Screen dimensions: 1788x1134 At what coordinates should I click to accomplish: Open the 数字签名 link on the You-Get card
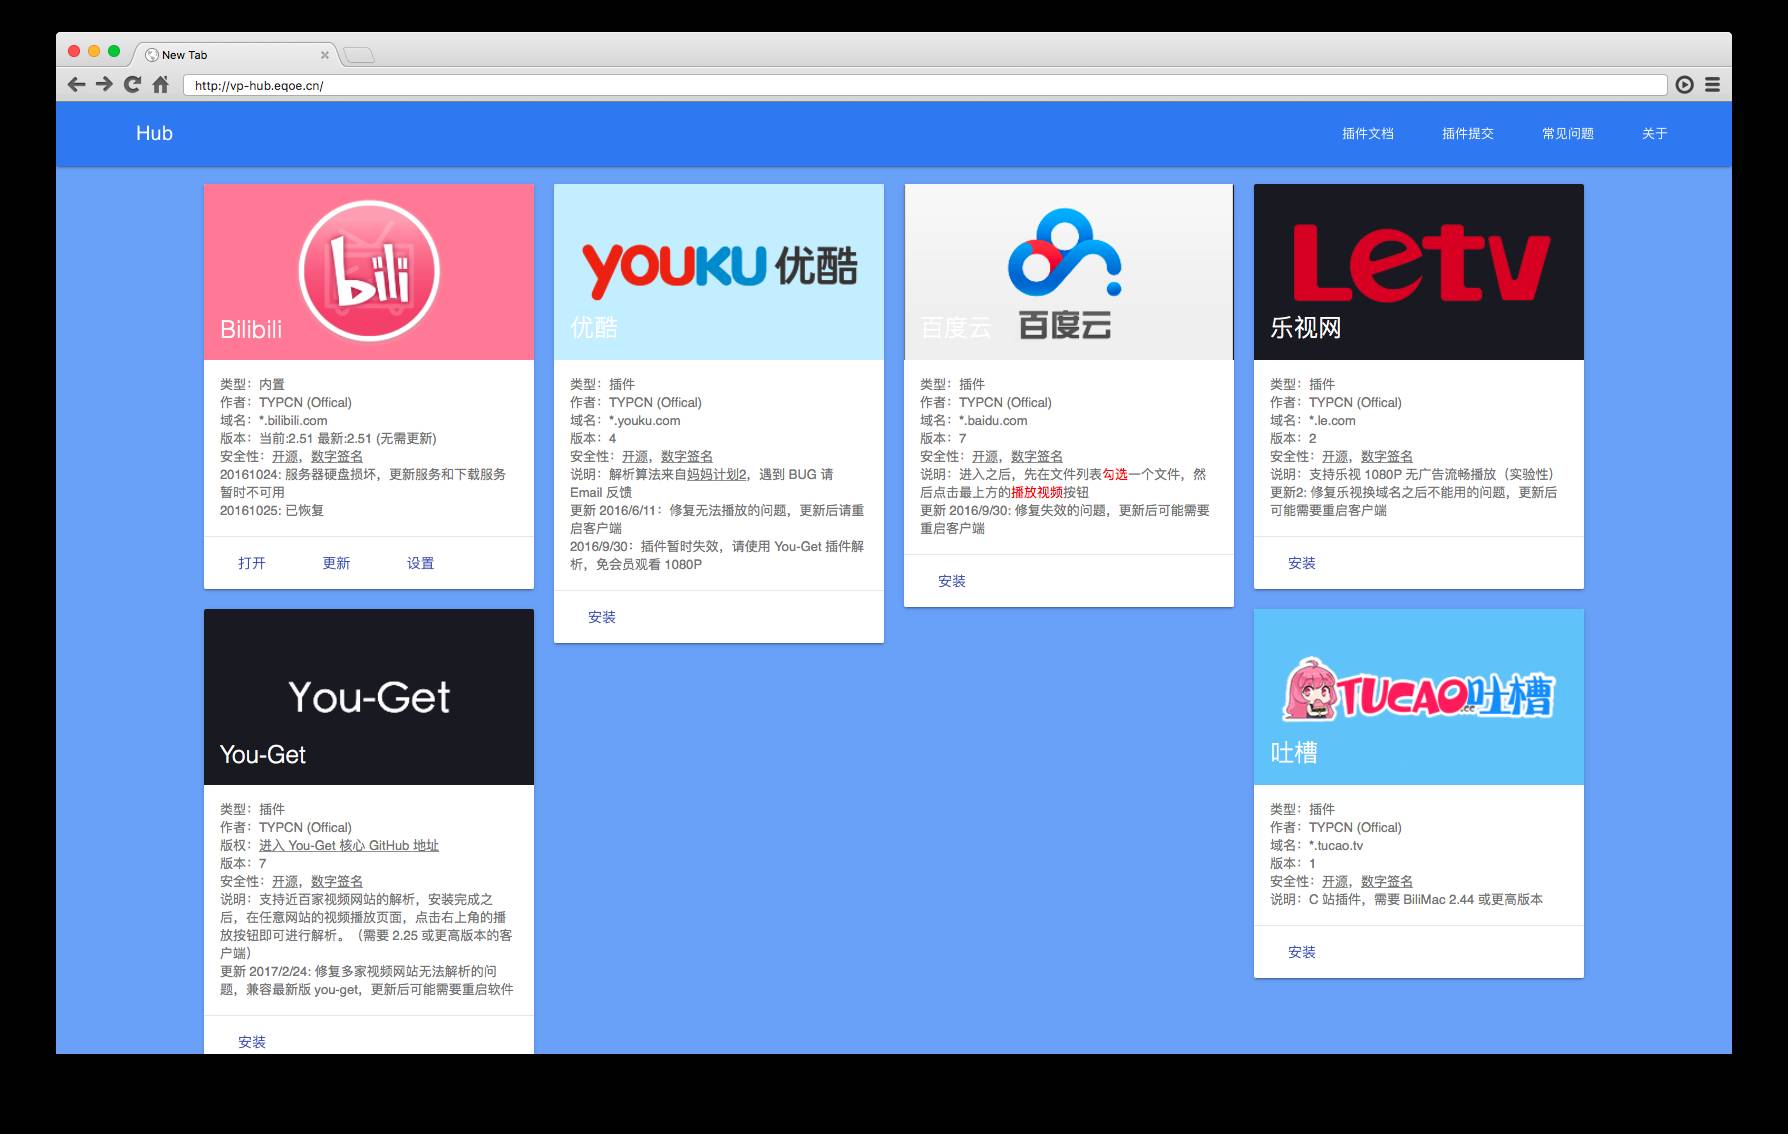[337, 882]
